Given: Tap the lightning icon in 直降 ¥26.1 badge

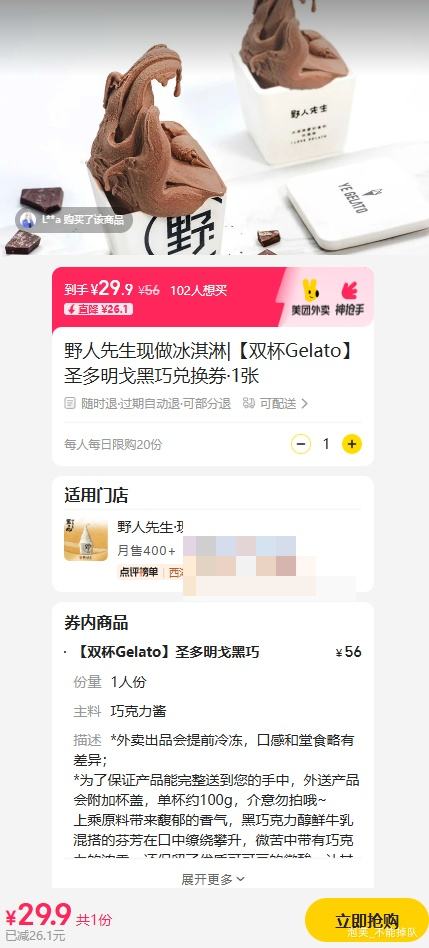Looking at the screenshot, I should click(x=72, y=310).
